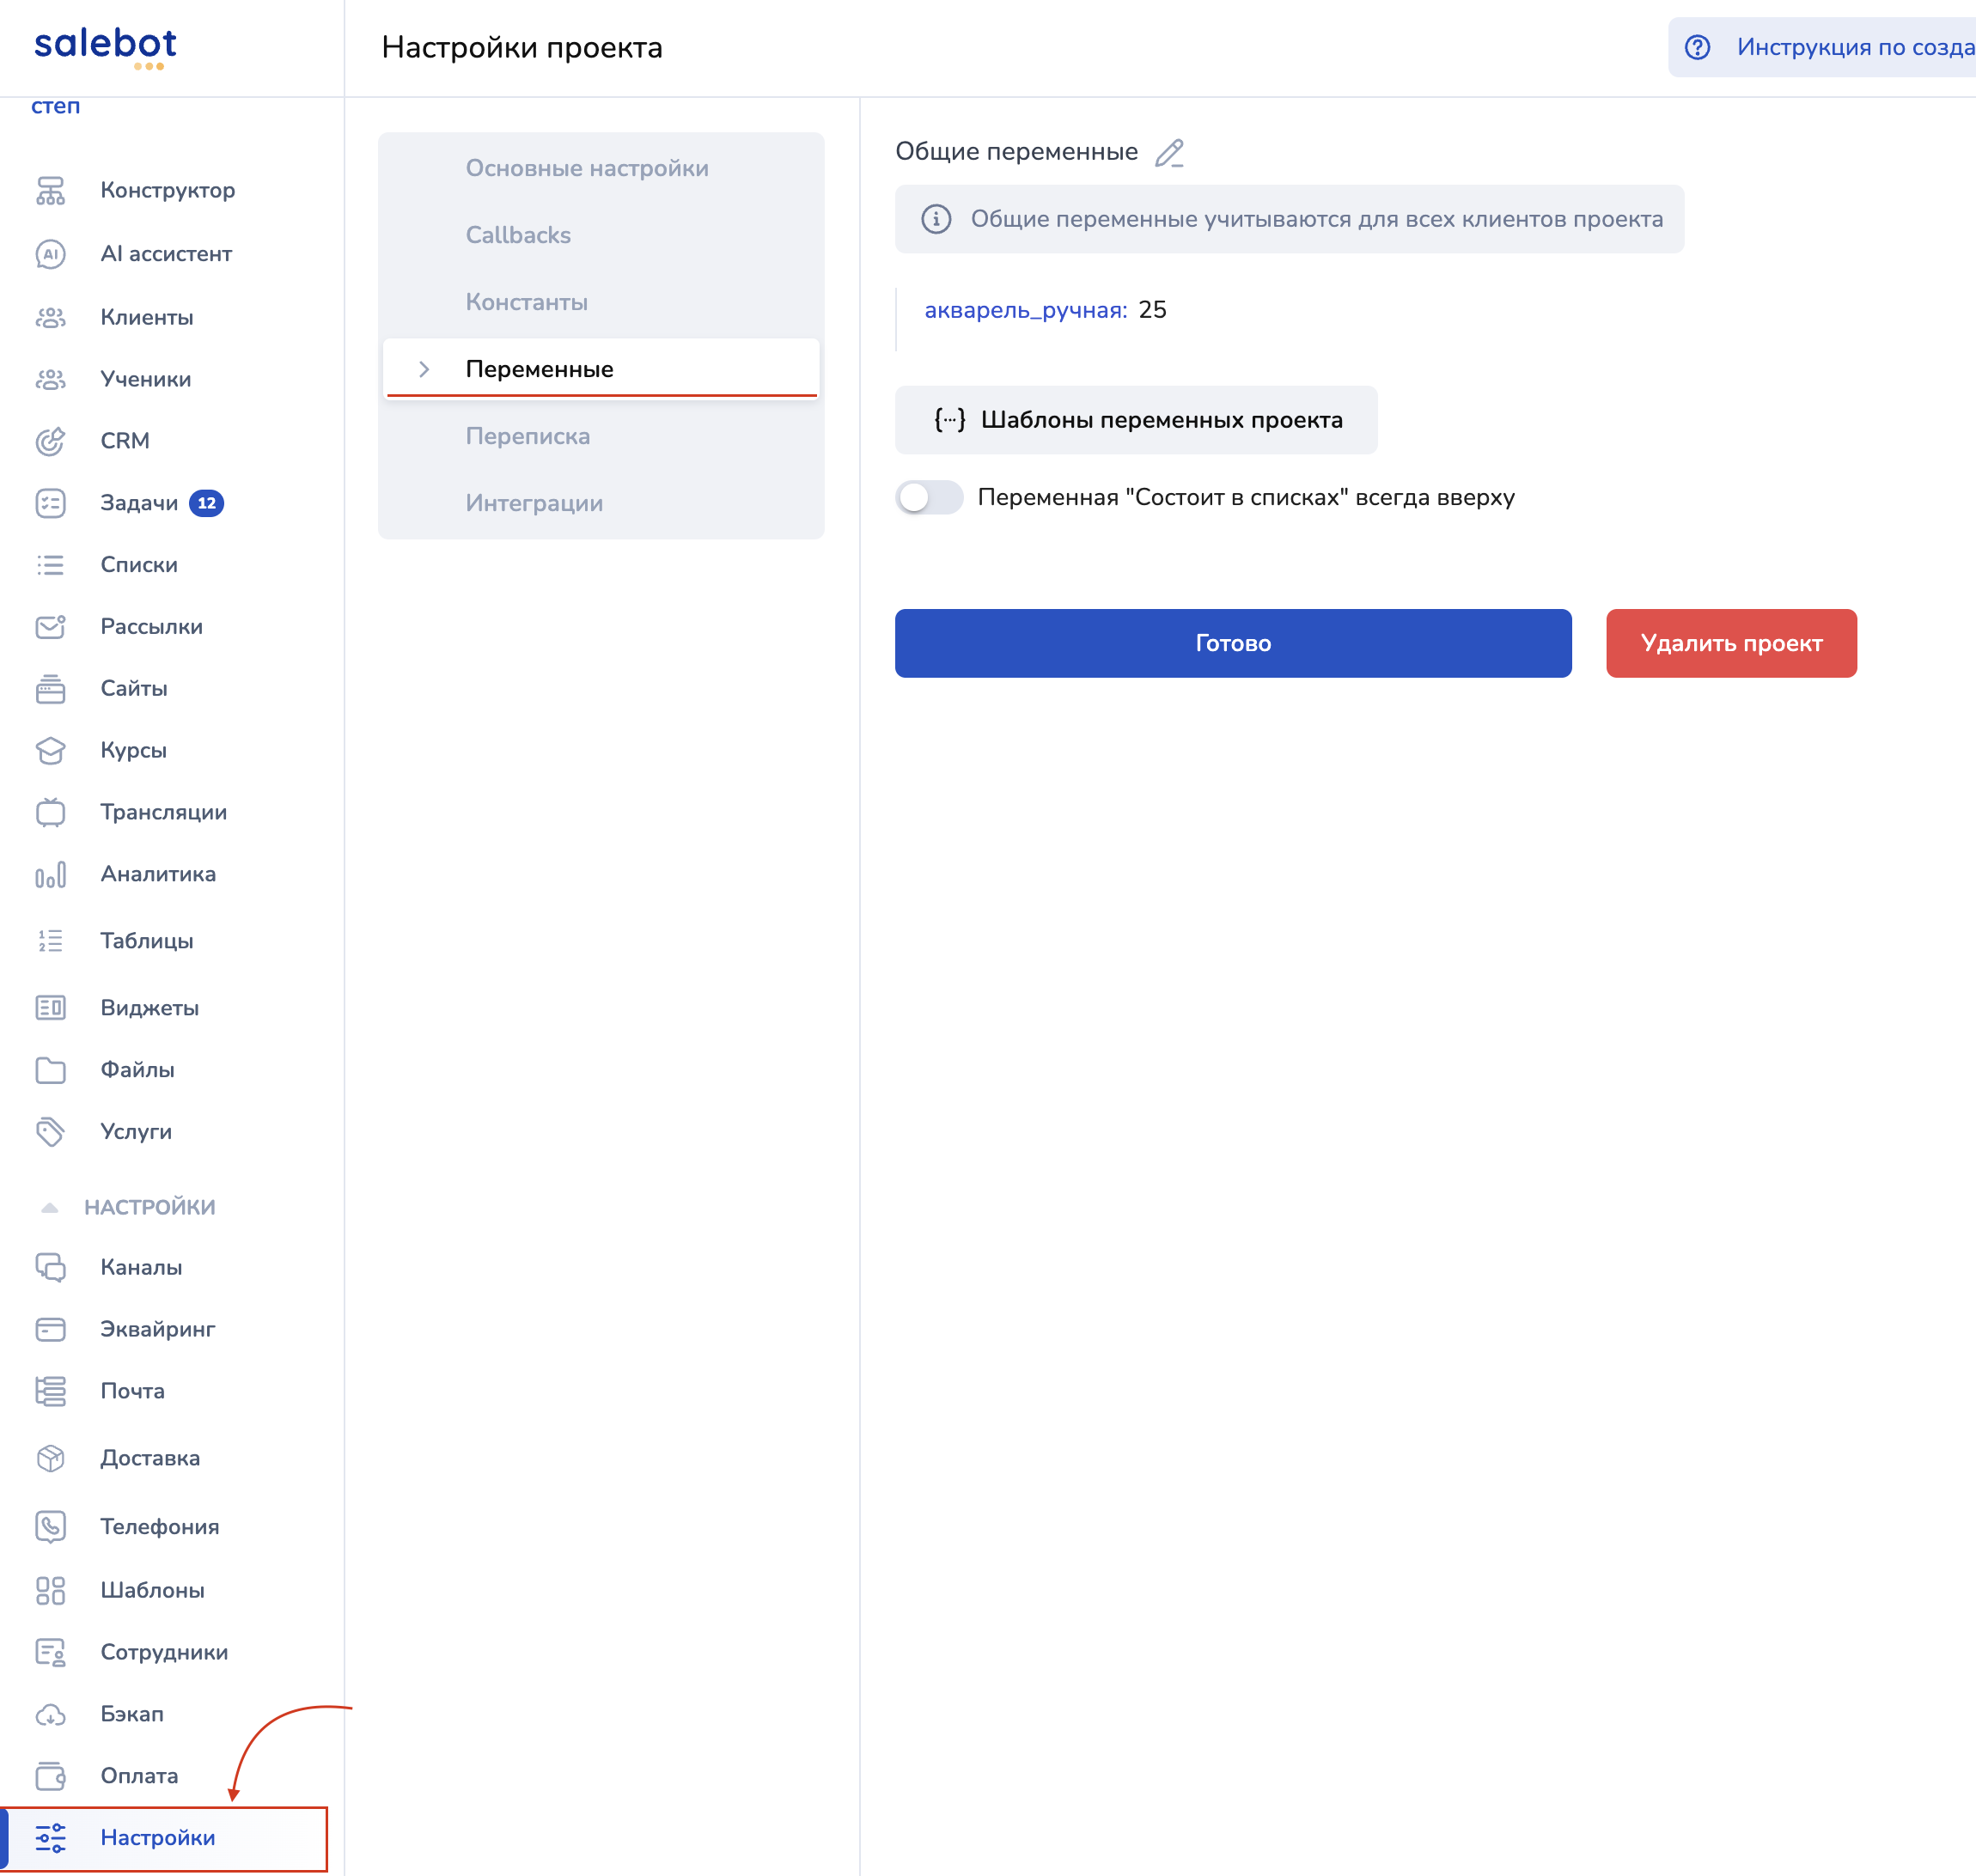Open the Аналитика charts section
Screen dimensions: 1976x1876
click(x=157, y=874)
